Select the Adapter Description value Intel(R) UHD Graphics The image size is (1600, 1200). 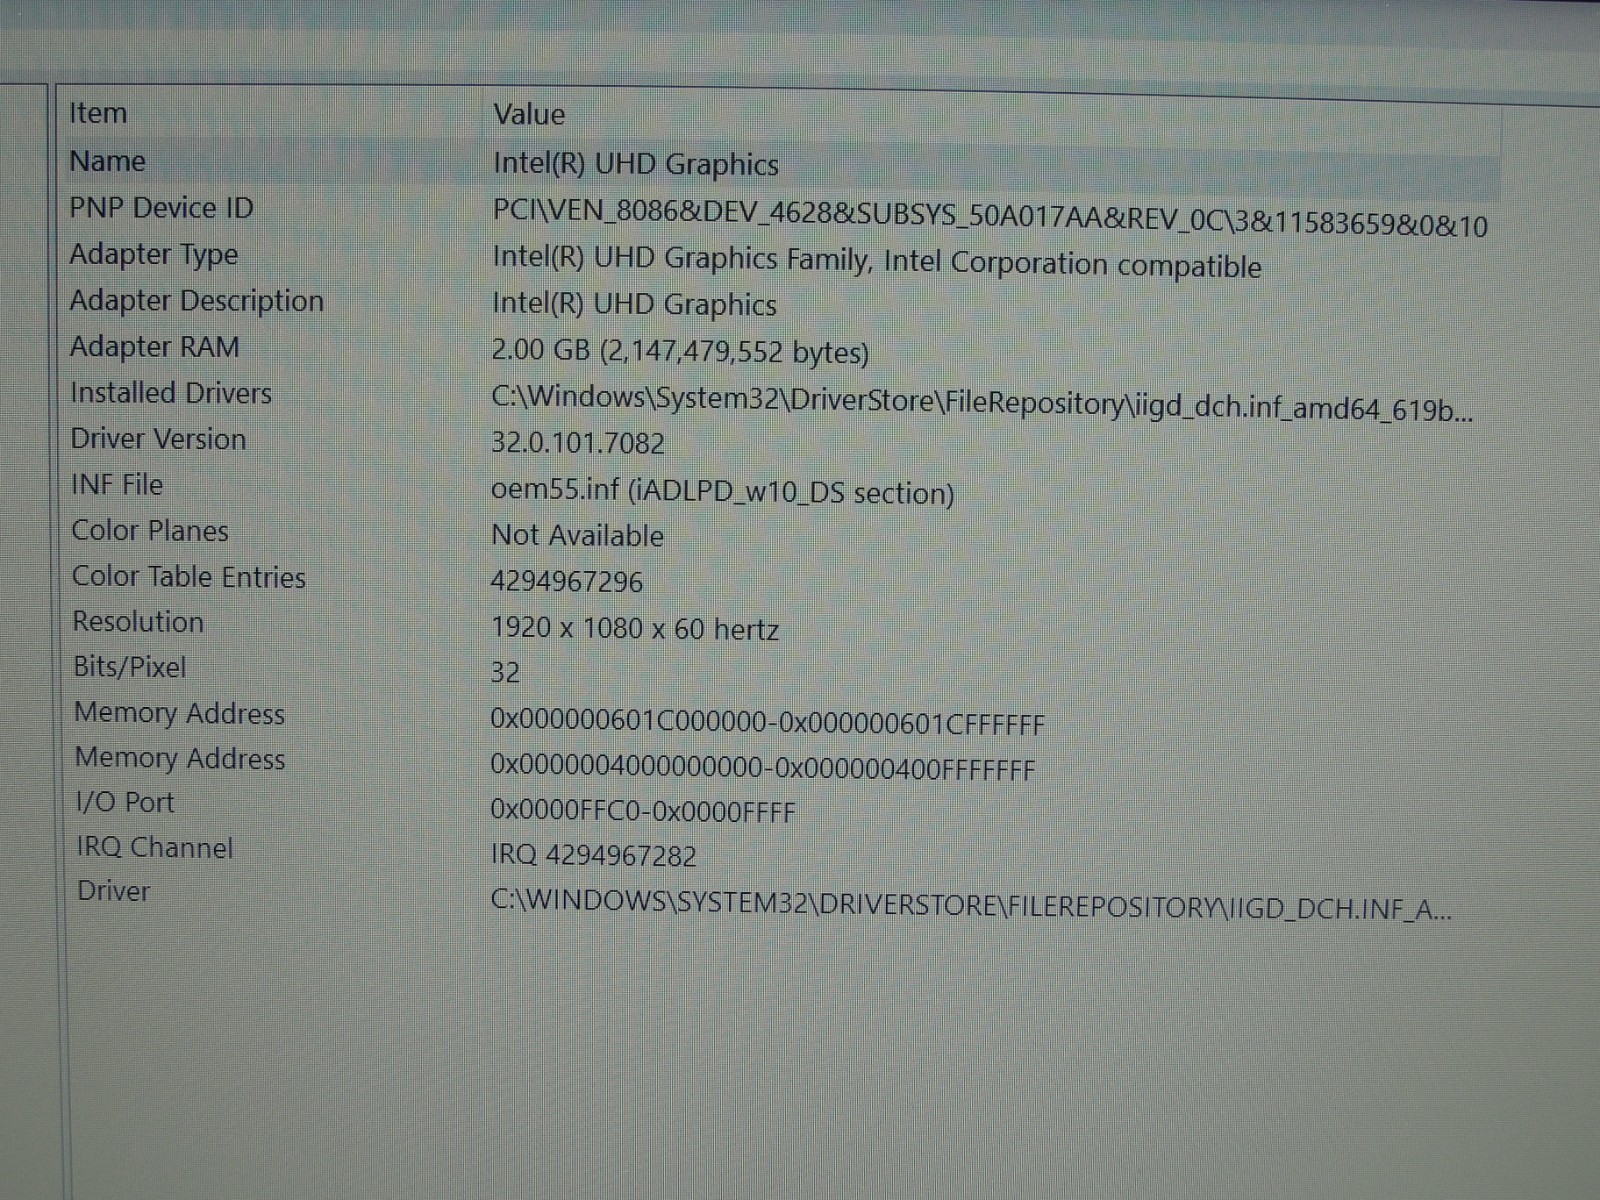pyautogui.click(x=634, y=304)
